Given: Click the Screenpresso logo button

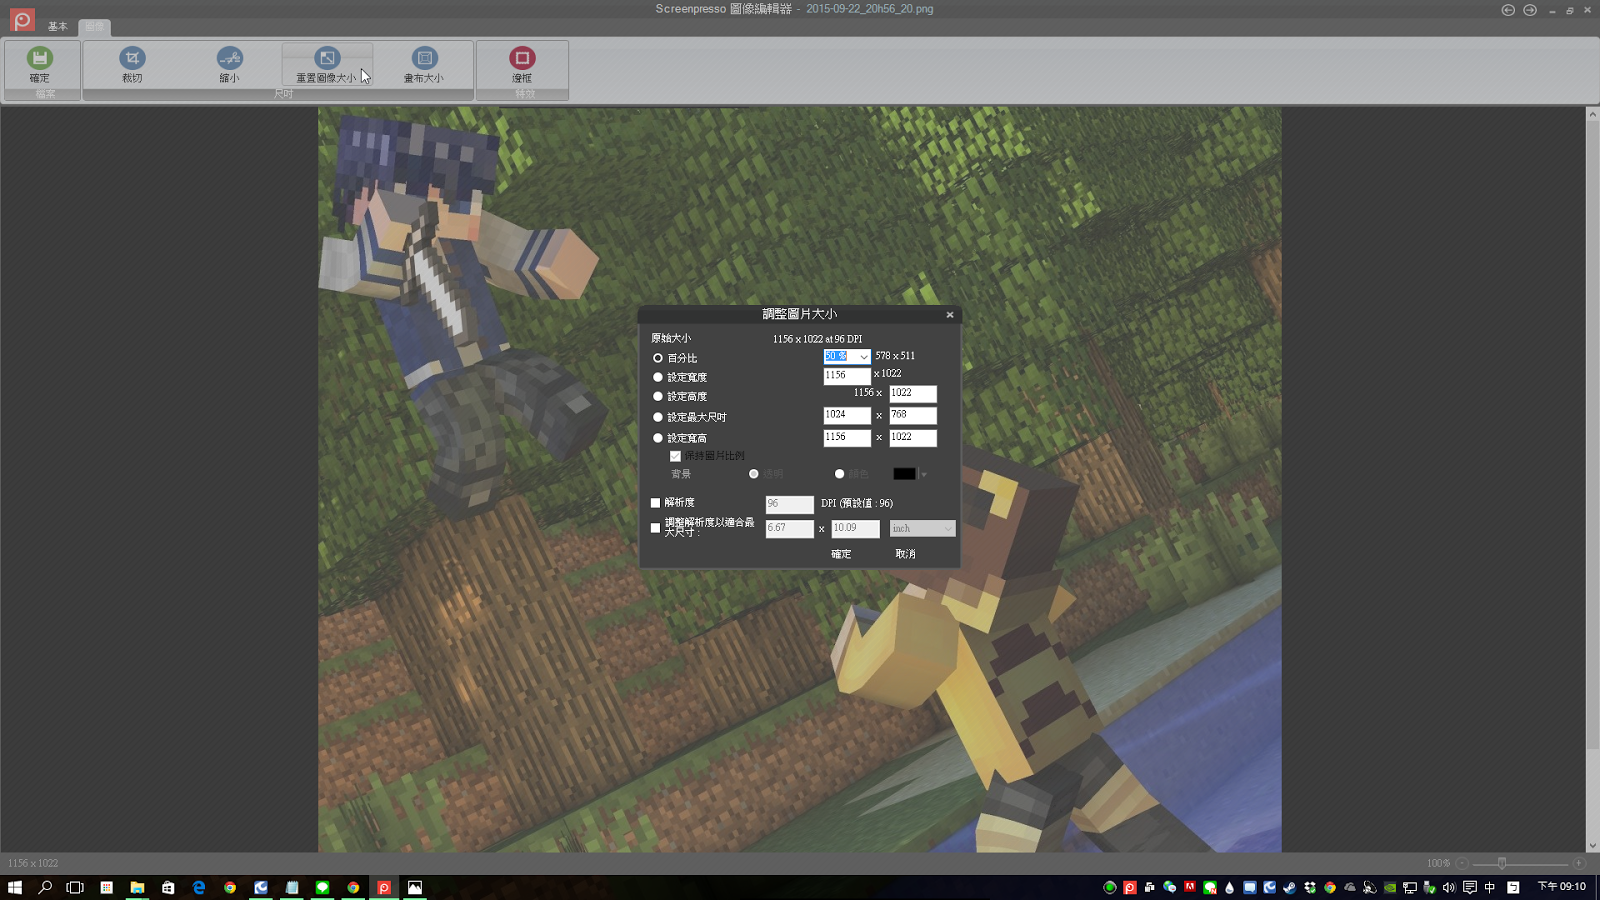Looking at the screenshot, I should (22, 20).
